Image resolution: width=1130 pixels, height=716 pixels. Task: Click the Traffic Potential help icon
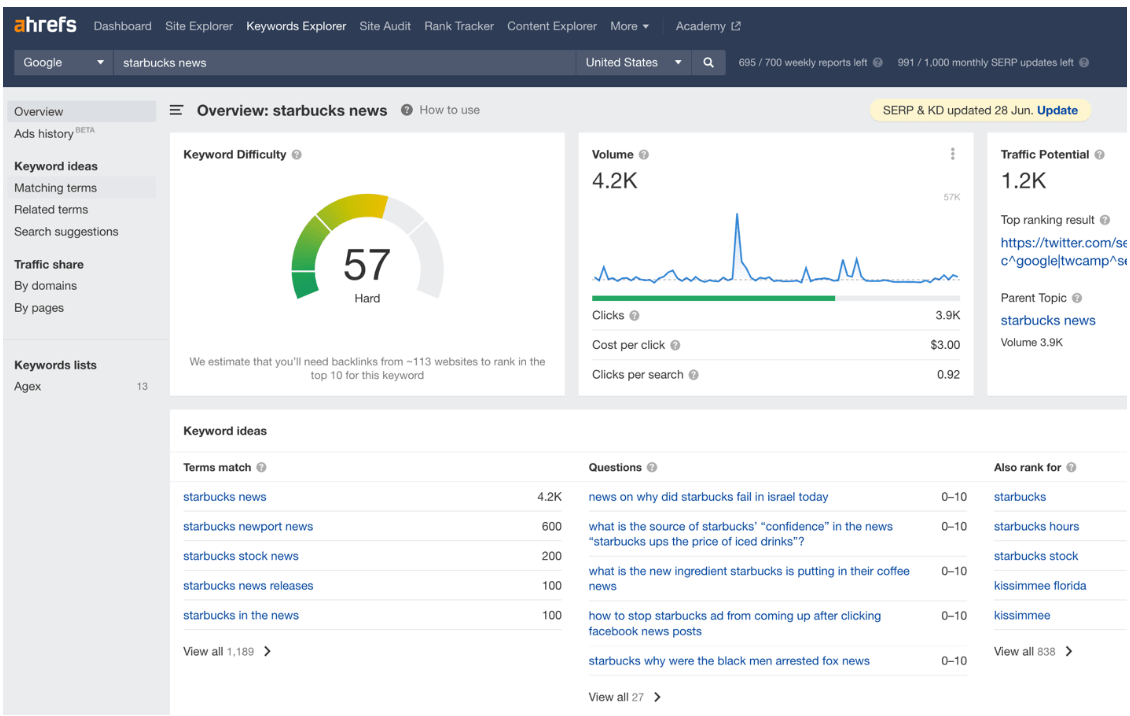[x=1099, y=155]
